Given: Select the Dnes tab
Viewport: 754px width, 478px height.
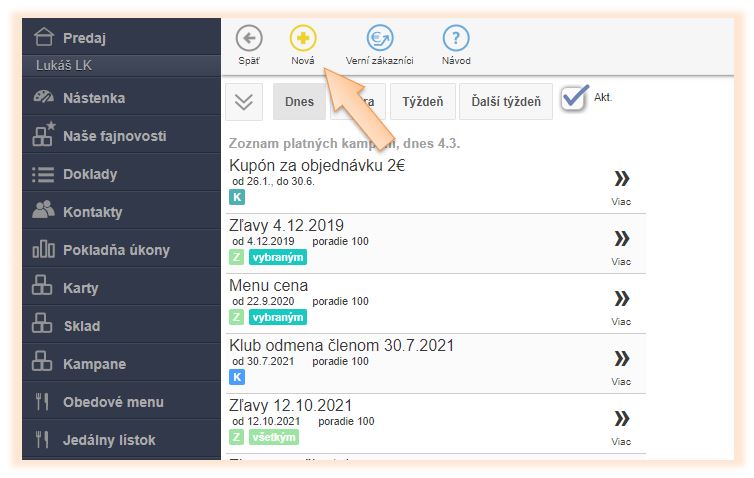Looking at the screenshot, I should coord(299,102).
